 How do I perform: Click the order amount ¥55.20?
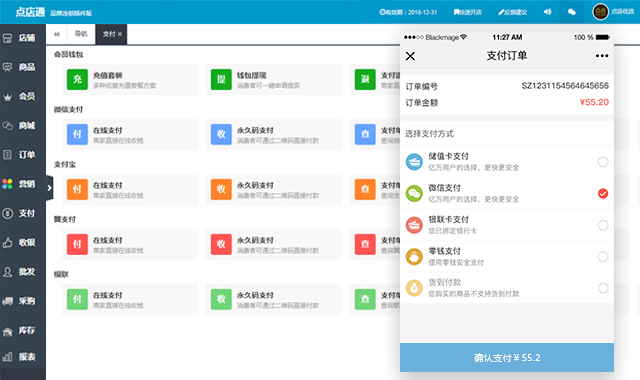tap(594, 102)
